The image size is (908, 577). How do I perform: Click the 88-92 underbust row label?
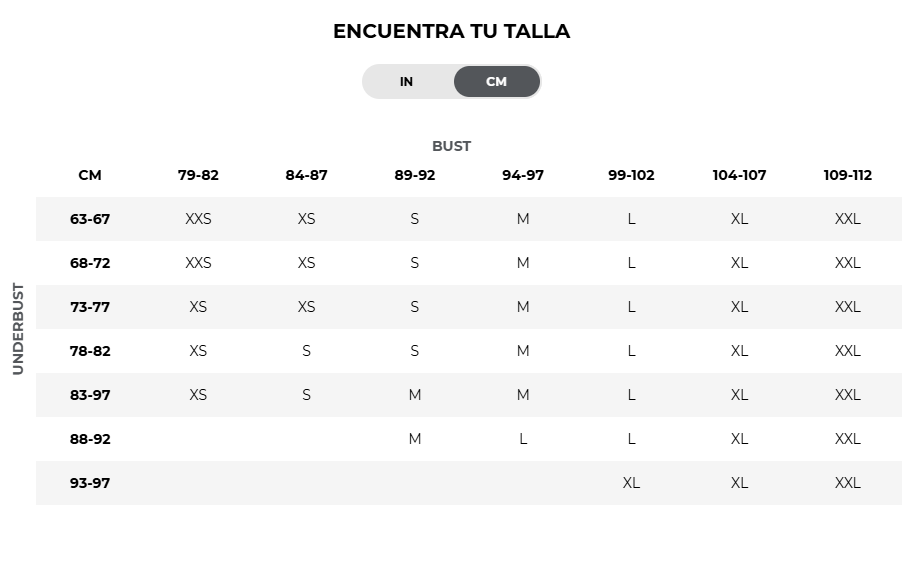point(90,439)
